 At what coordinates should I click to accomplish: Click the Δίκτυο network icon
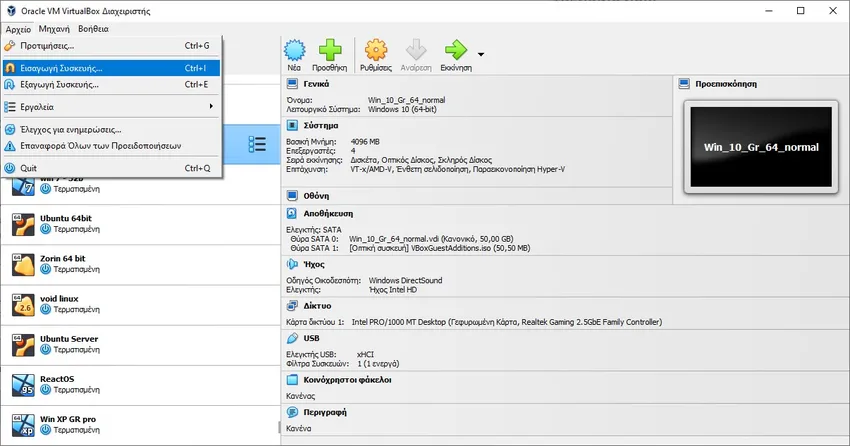click(x=292, y=306)
